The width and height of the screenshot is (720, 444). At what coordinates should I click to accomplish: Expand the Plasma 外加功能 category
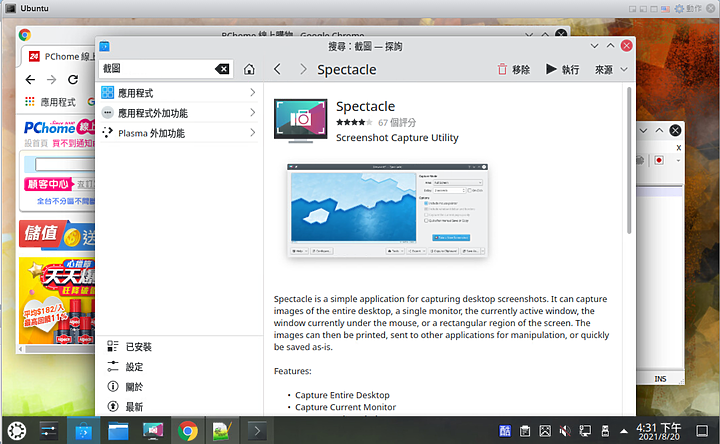pos(179,133)
